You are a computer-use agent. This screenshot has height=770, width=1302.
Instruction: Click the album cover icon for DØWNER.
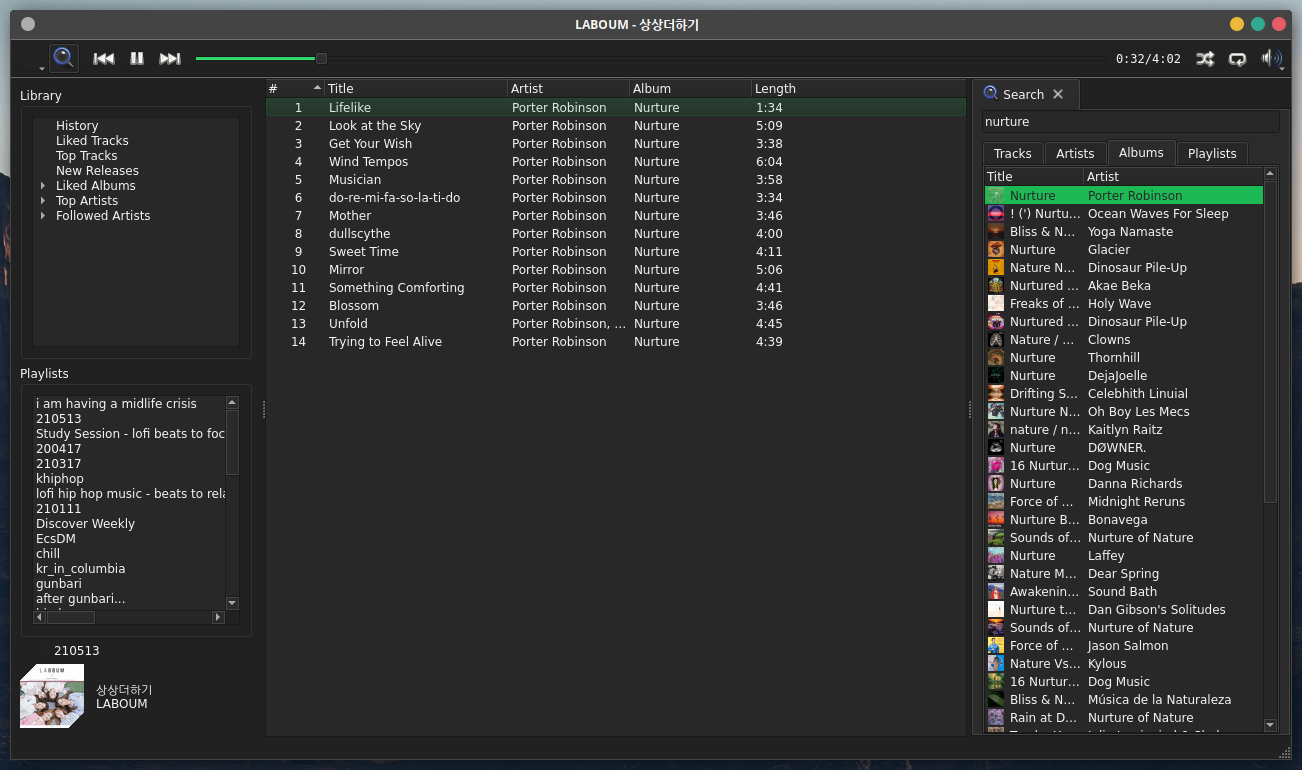pyautogui.click(x=995, y=448)
